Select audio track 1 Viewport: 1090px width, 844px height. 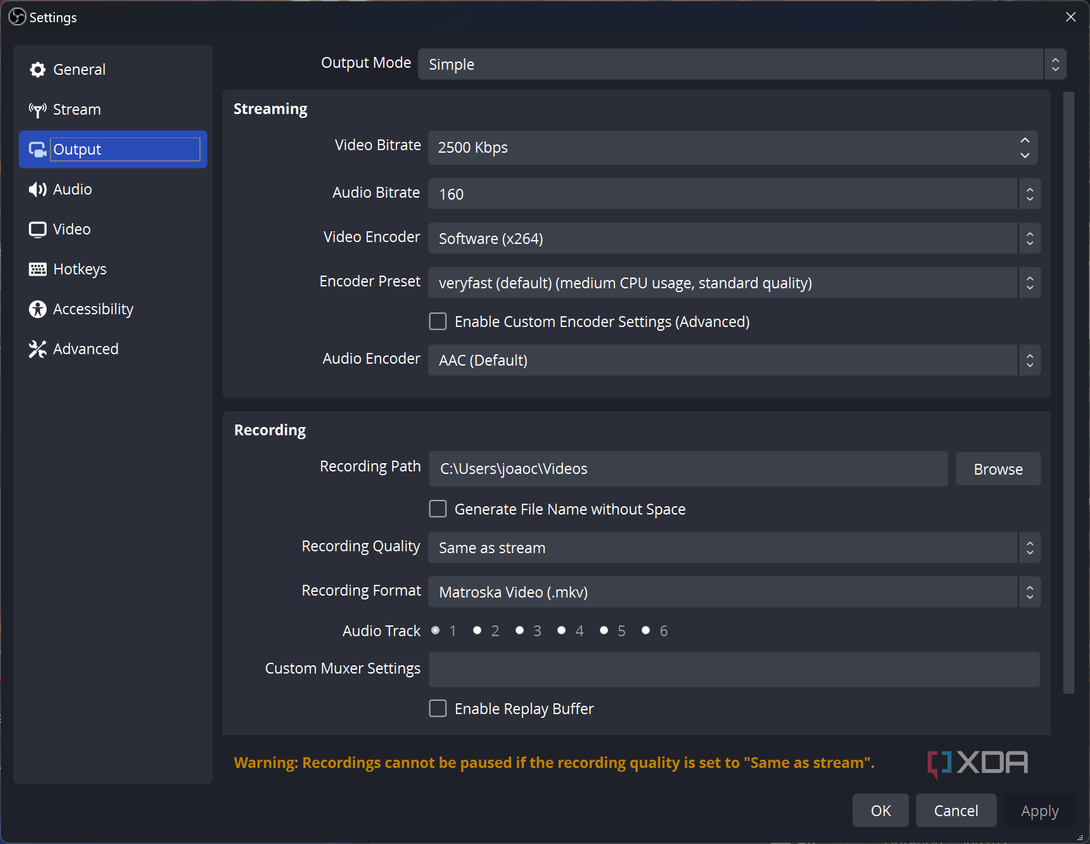[x=436, y=631]
